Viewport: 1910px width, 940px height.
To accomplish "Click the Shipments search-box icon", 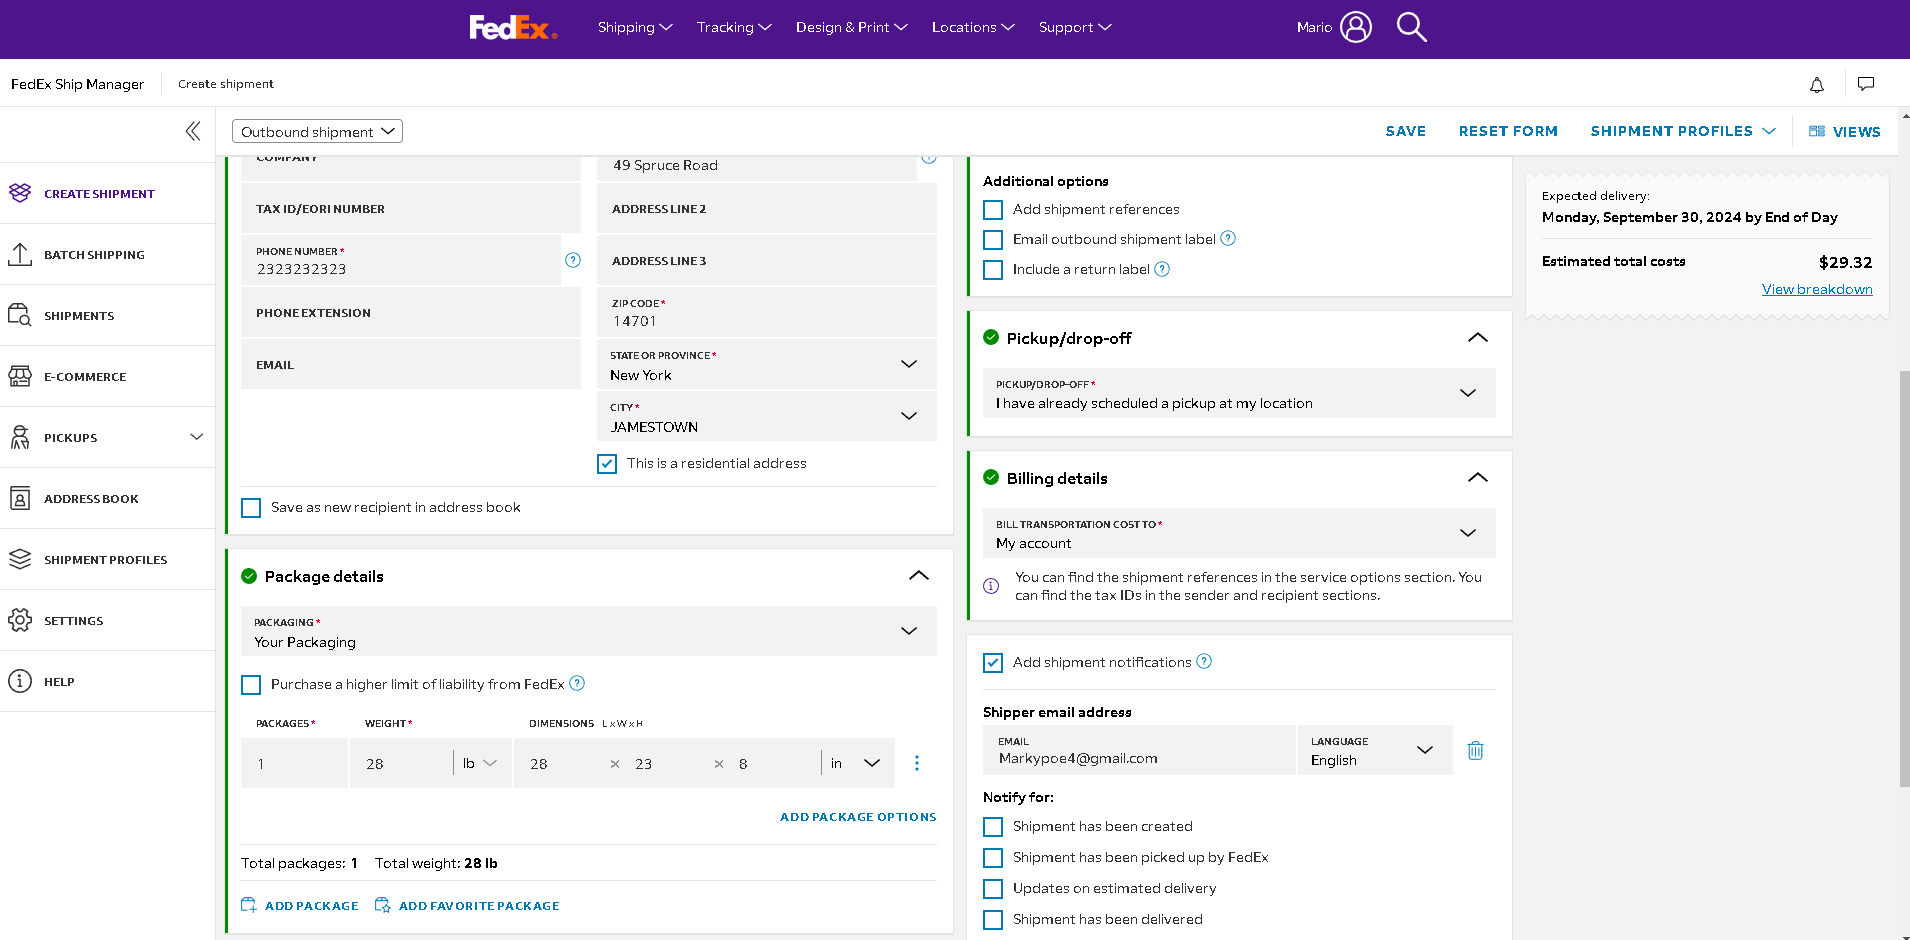I will tap(20, 315).
